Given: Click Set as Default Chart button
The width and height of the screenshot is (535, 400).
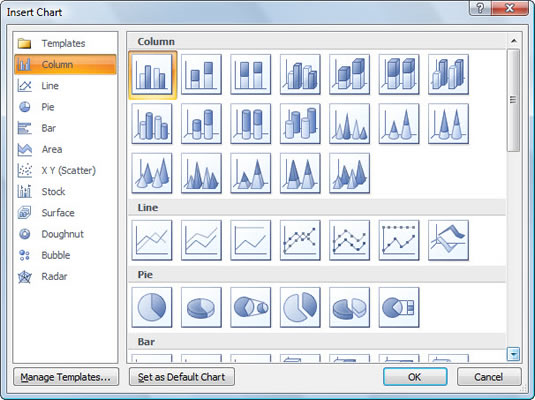Looking at the screenshot, I should coord(182,377).
